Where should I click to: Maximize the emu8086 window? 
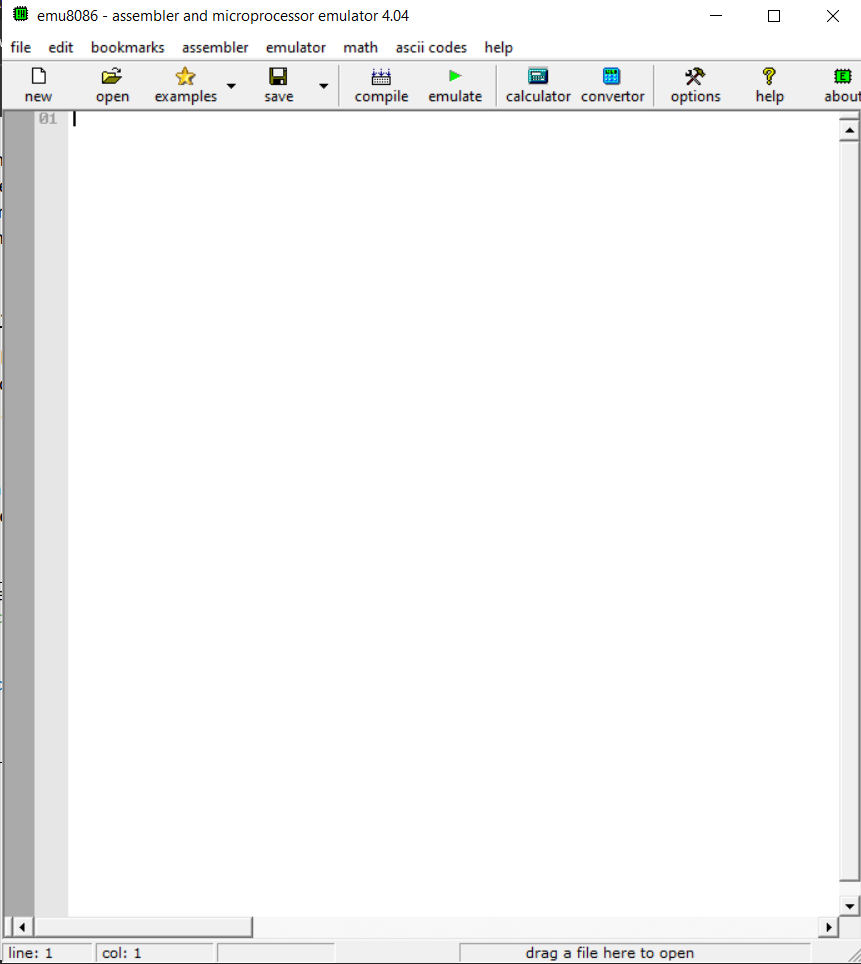[x=774, y=15]
